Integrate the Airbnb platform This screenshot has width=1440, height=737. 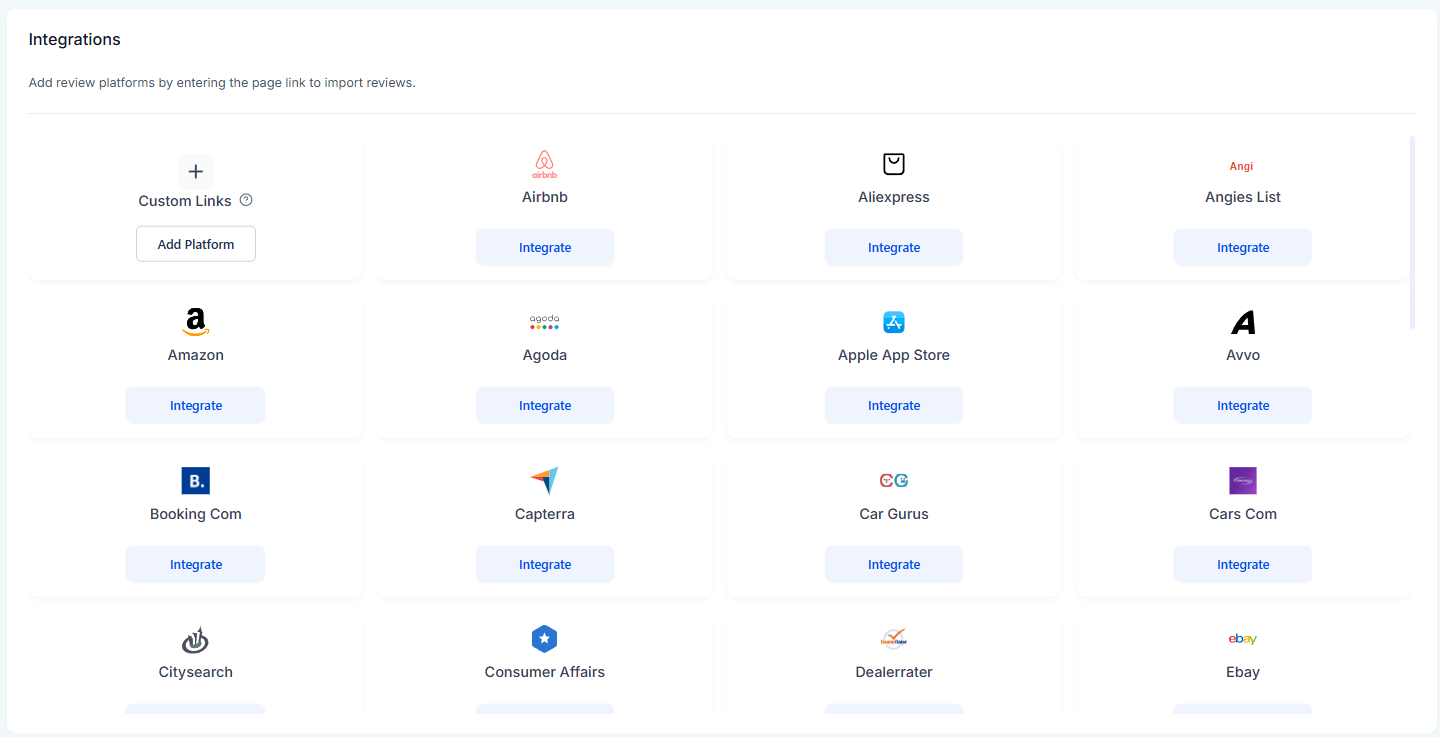(545, 248)
